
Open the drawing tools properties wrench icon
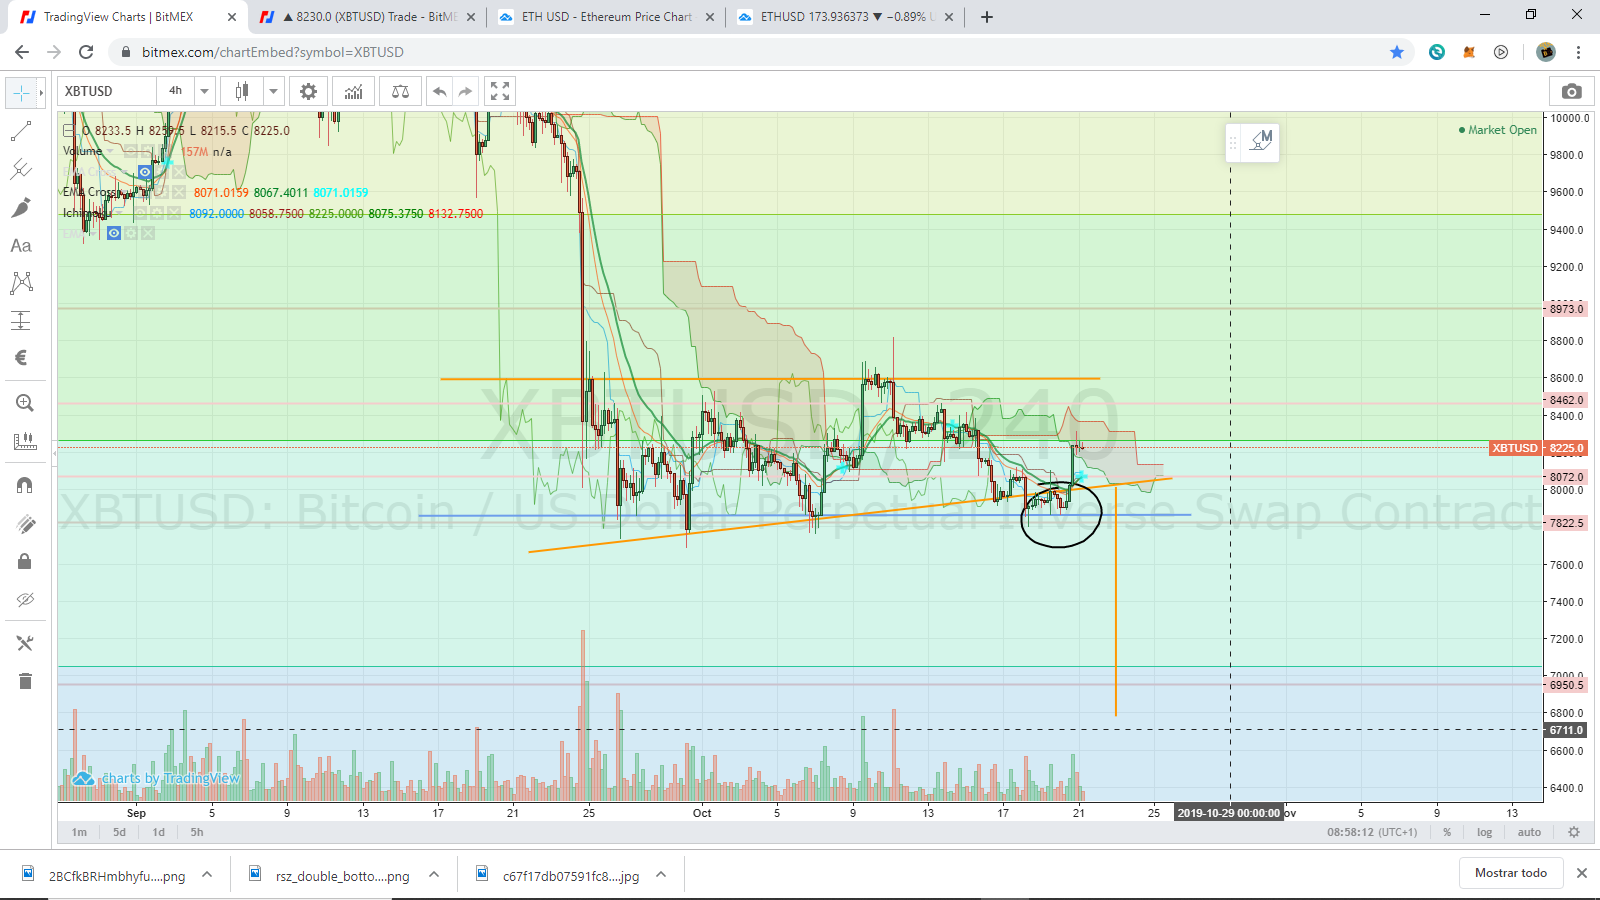[x=25, y=643]
